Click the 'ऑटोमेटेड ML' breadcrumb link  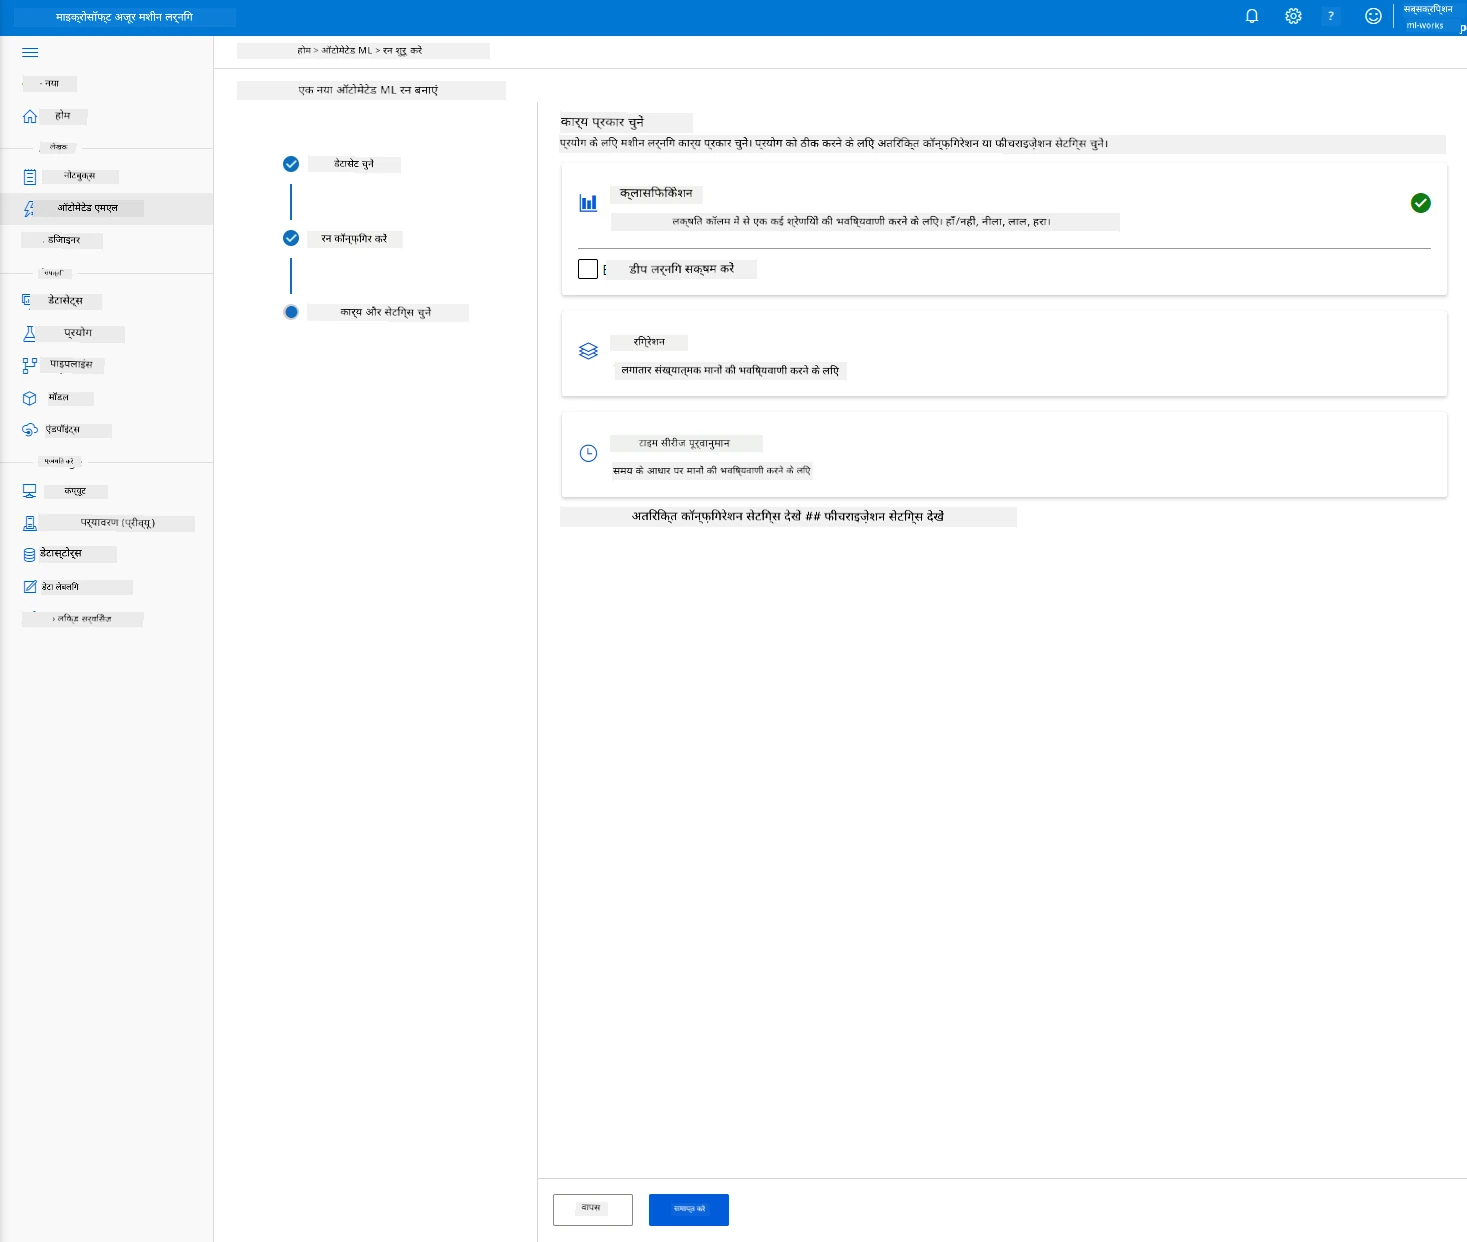coord(346,50)
